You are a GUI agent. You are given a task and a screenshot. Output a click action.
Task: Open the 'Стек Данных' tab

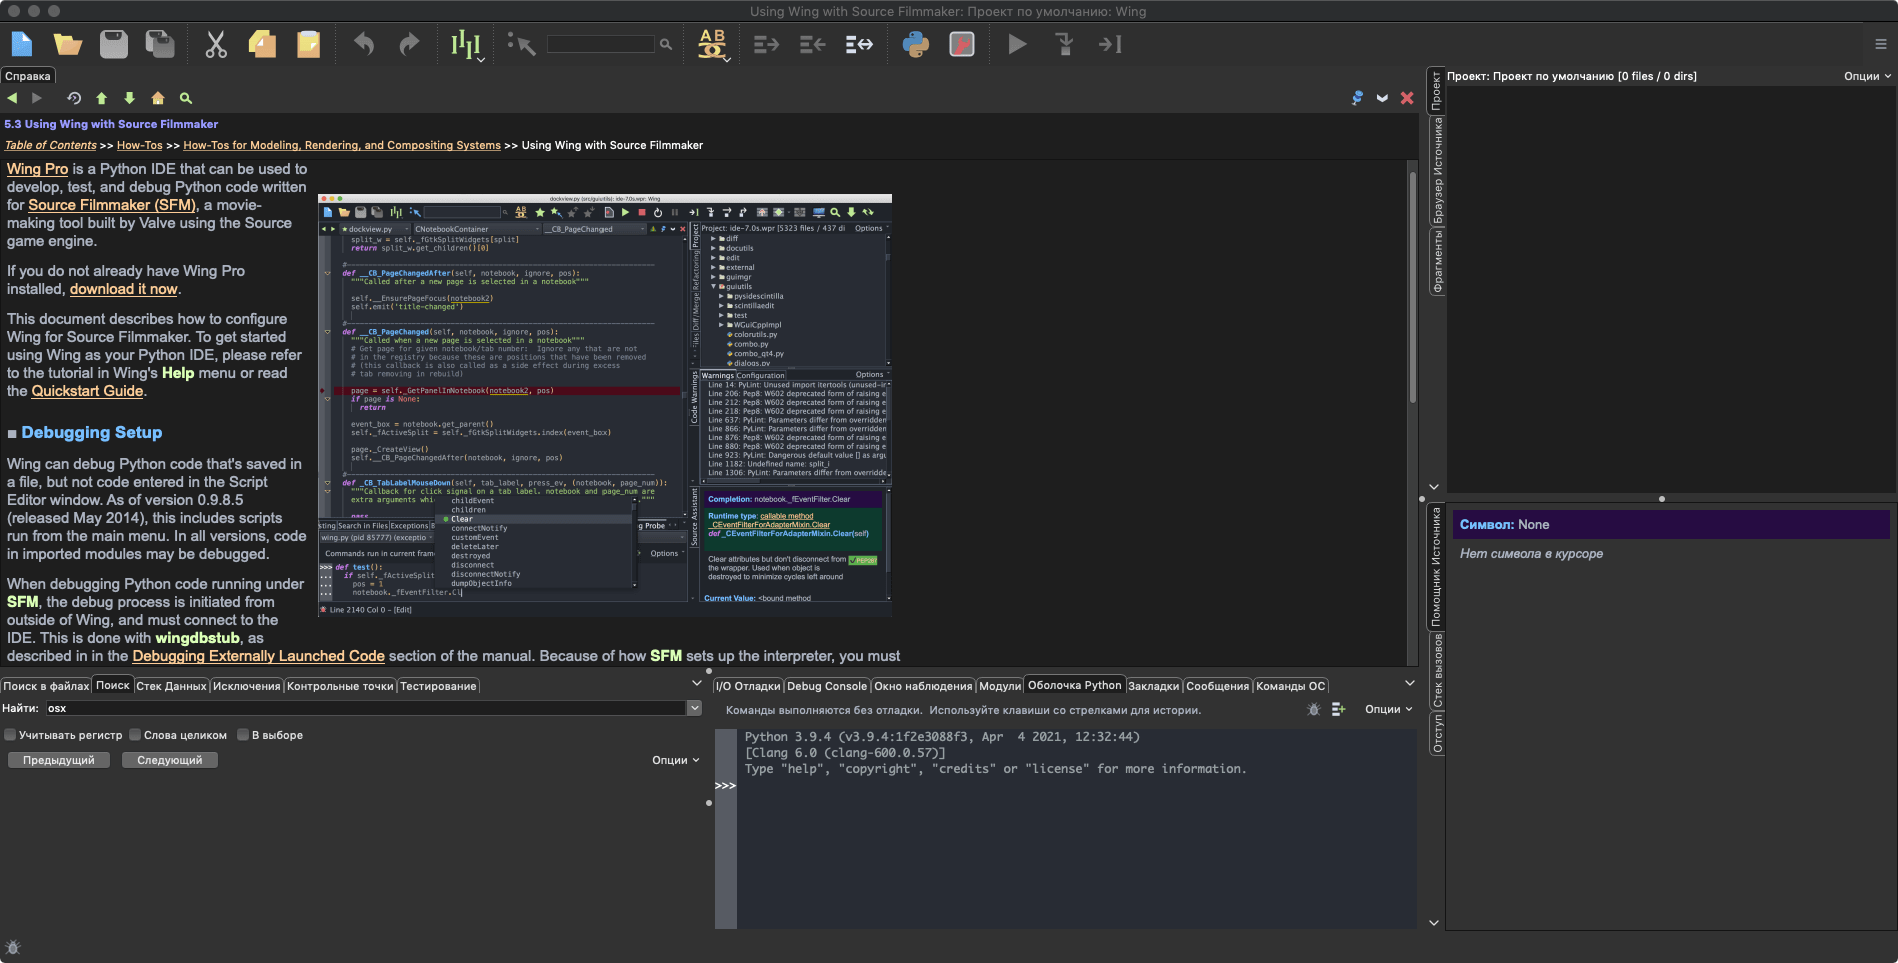[174, 686]
